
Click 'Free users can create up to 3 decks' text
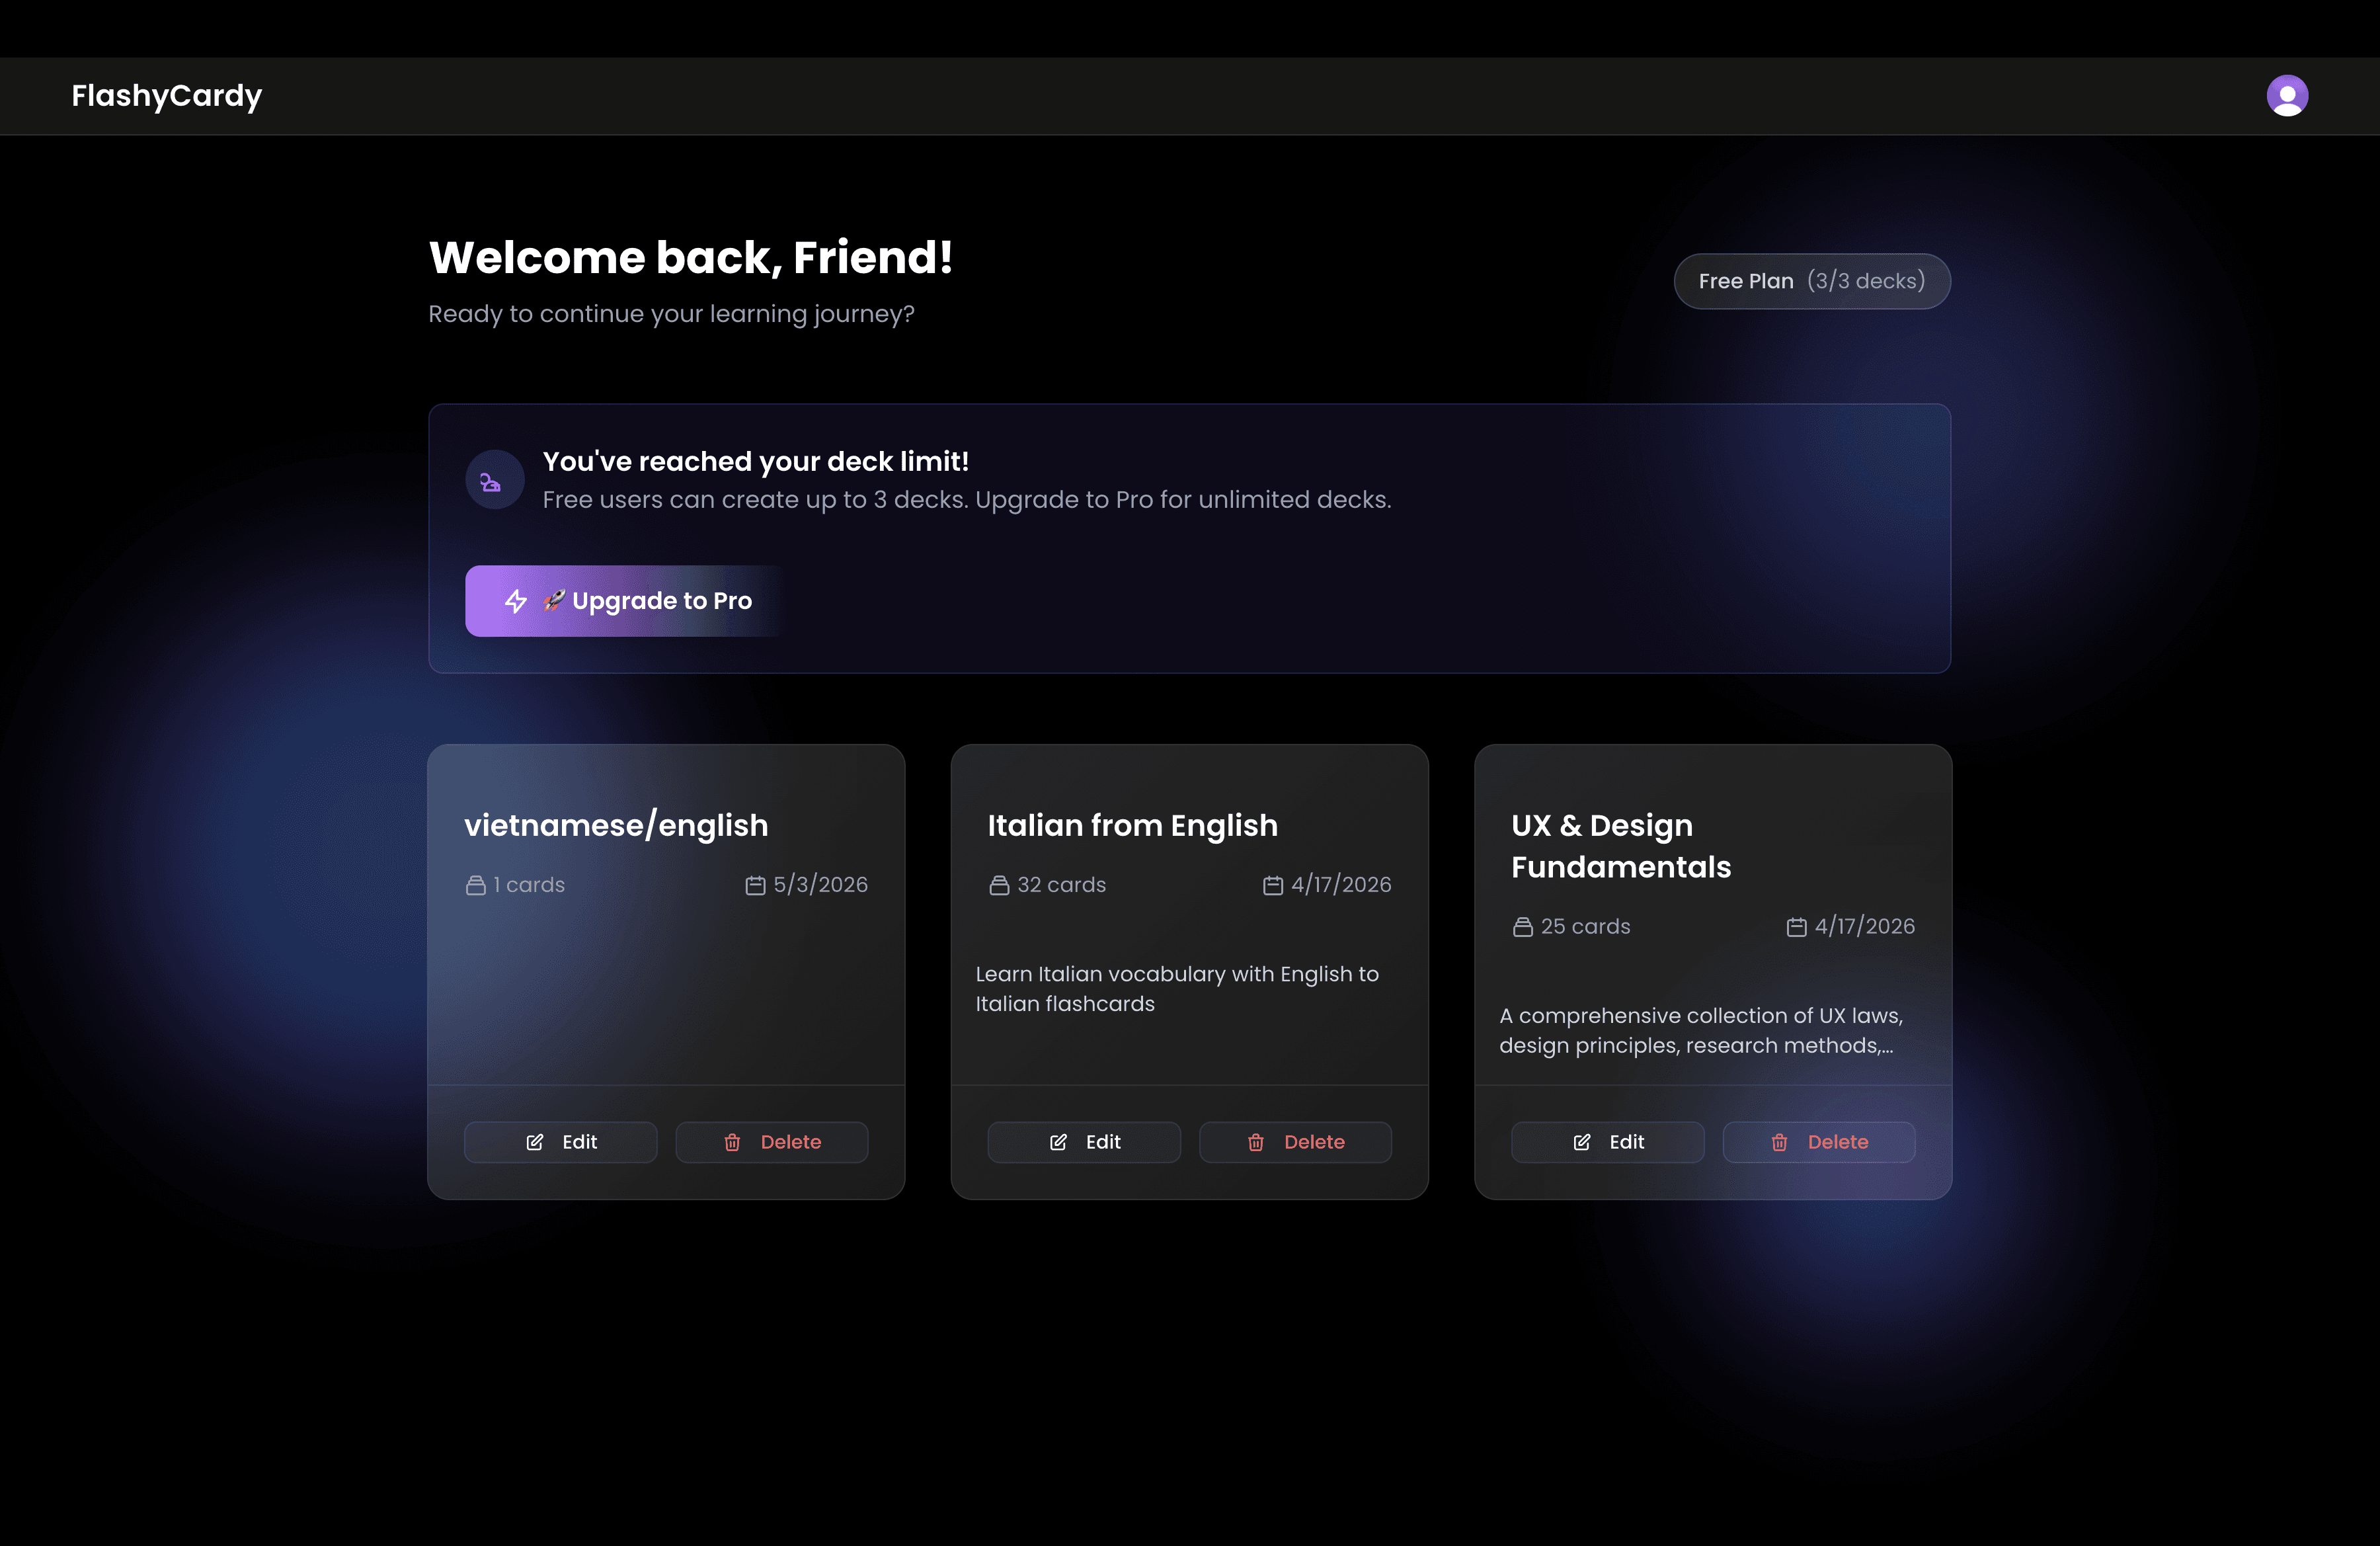click(755, 499)
